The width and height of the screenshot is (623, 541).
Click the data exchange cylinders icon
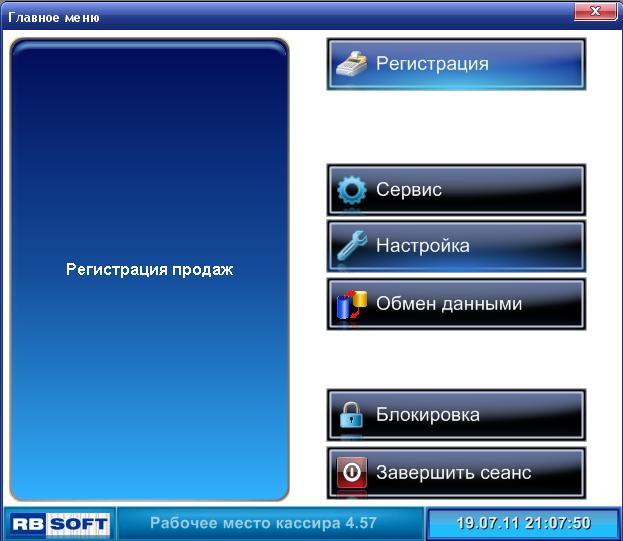(351, 304)
